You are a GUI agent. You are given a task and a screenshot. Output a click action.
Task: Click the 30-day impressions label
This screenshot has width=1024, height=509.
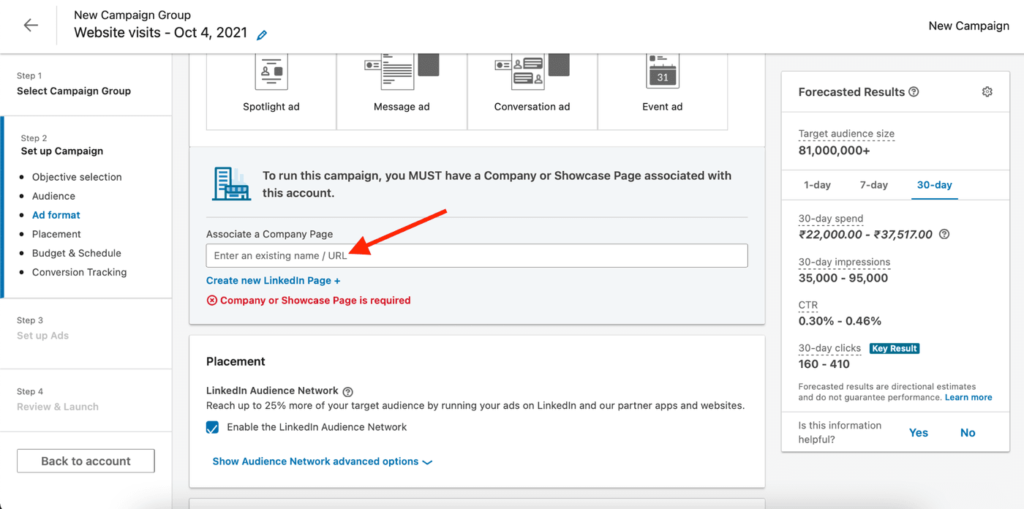844,262
